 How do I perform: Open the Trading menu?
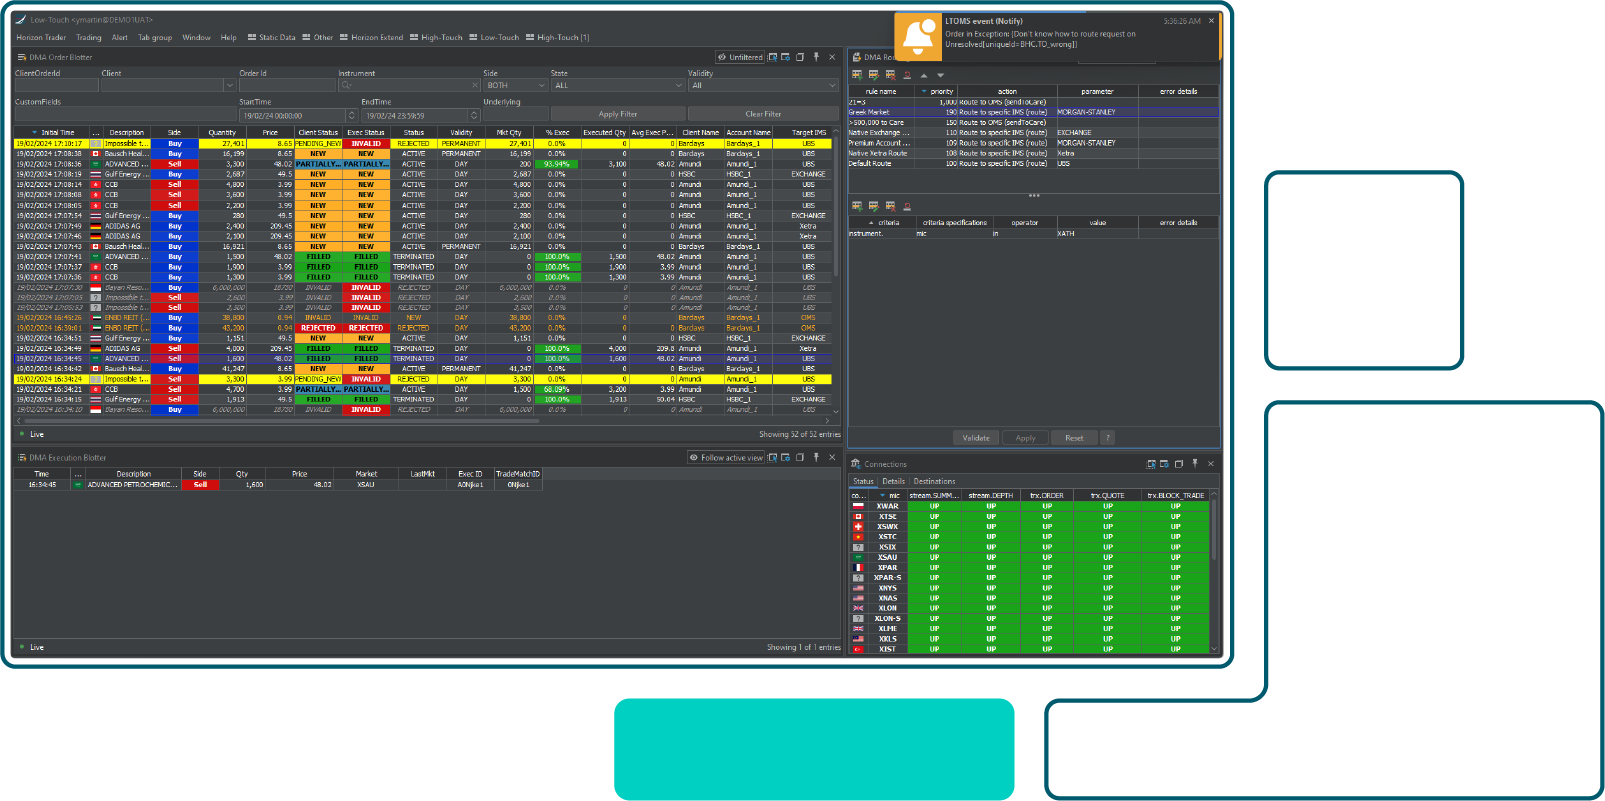point(89,37)
